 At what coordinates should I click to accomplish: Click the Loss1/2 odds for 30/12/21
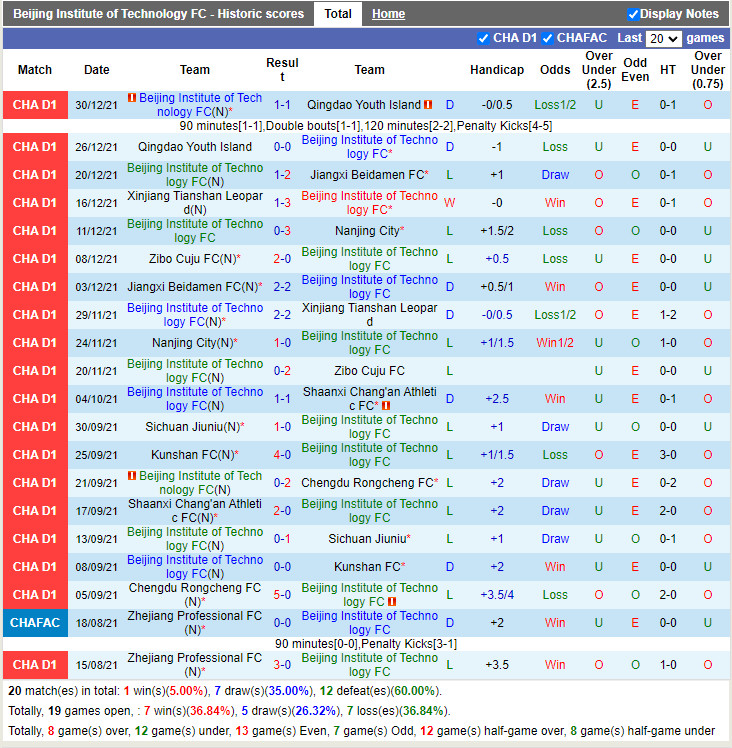tap(555, 105)
